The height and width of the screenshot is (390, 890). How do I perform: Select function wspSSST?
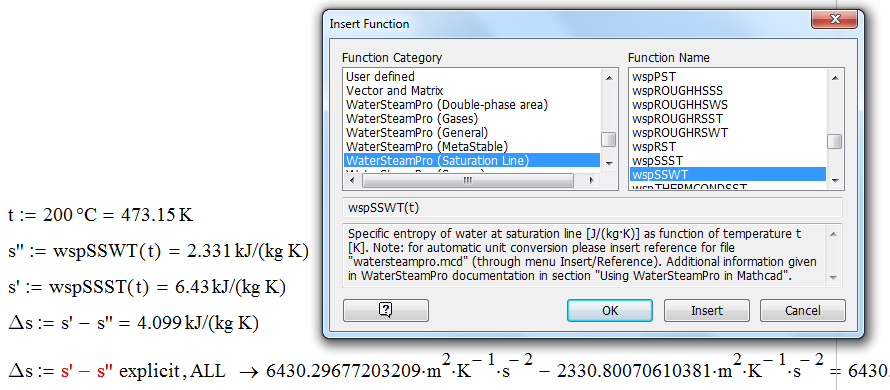[728, 161]
